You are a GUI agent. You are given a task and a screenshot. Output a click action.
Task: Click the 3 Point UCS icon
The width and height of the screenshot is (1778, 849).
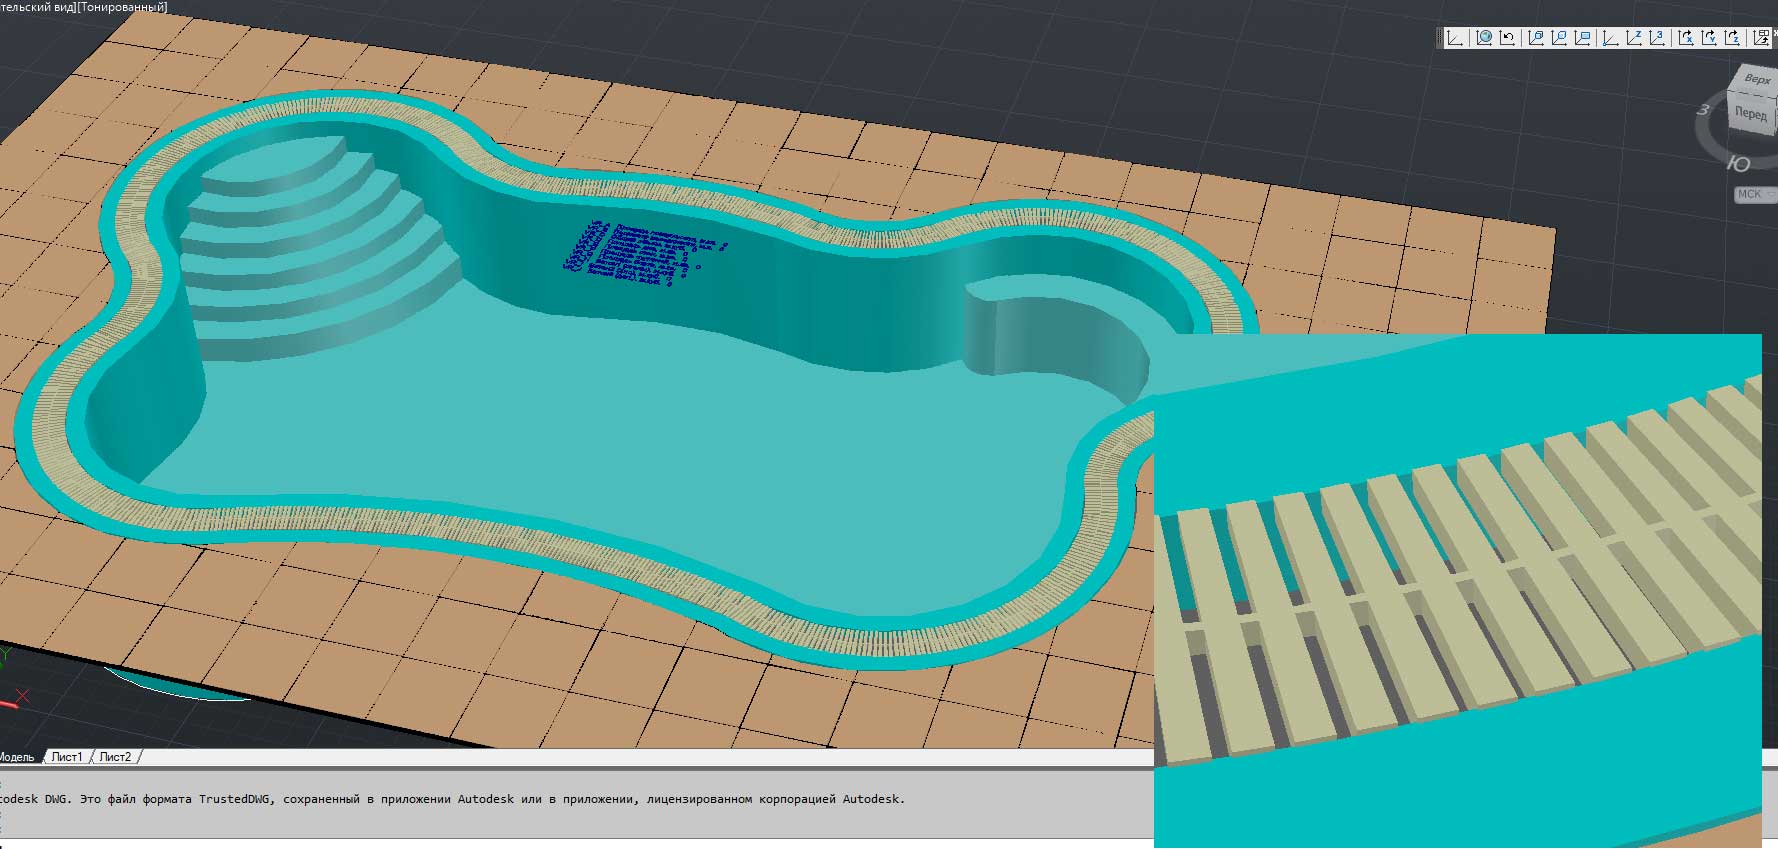click(x=1658, y=38)
